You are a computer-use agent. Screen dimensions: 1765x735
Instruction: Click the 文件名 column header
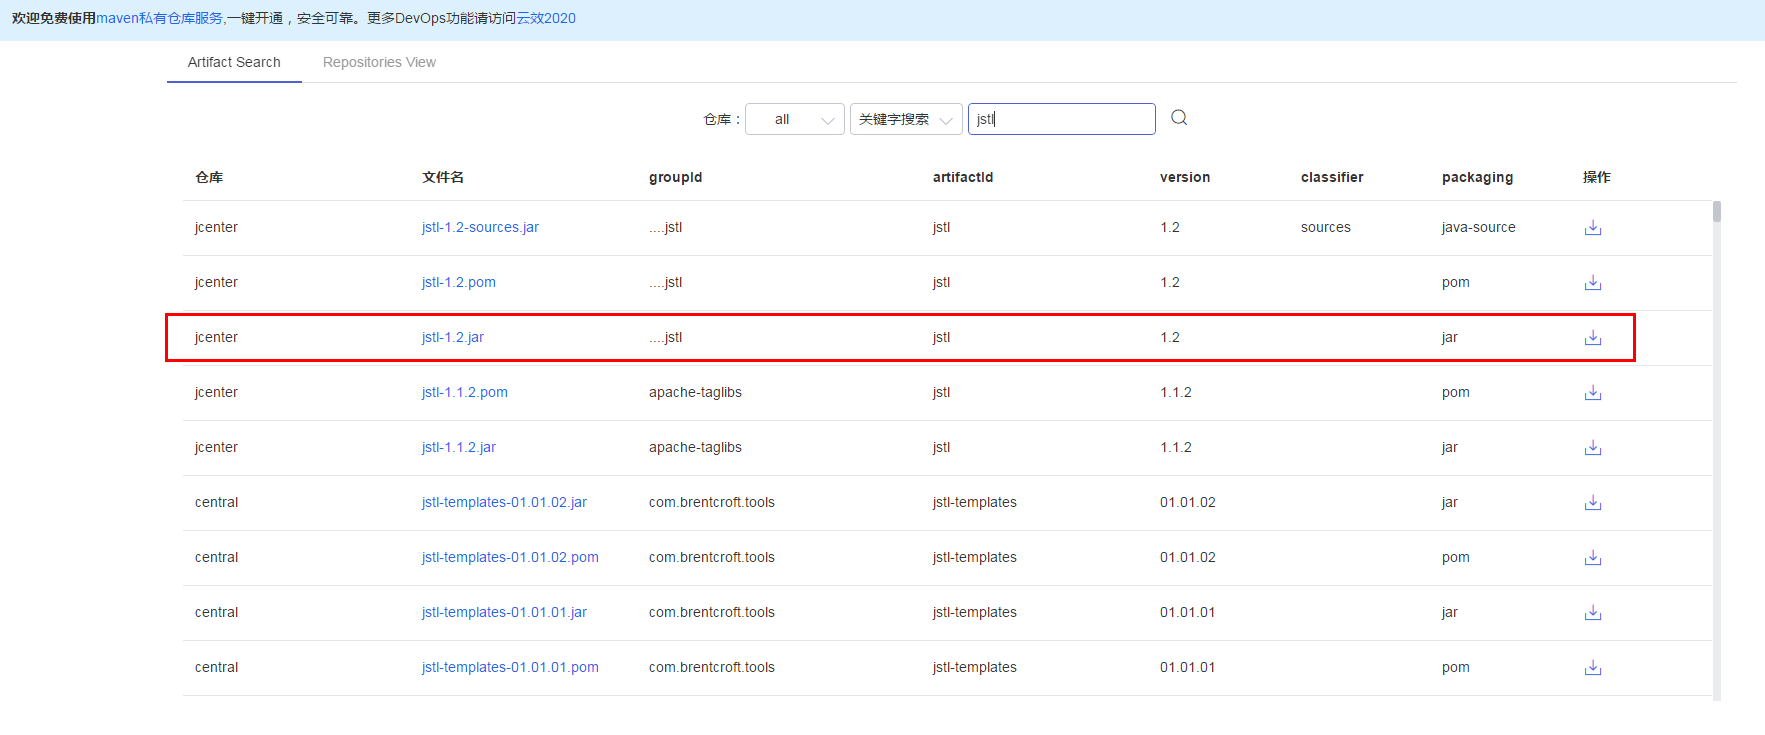coord(443,177)
